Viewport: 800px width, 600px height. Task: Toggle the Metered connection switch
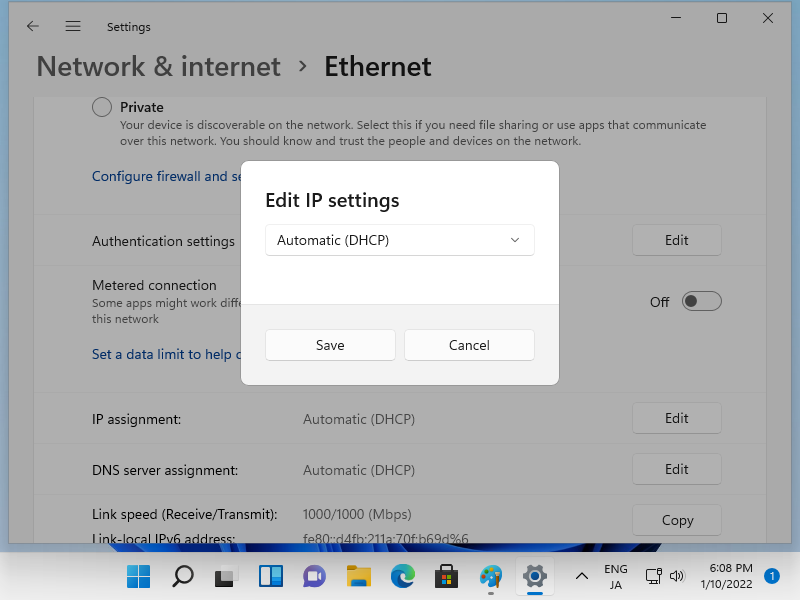click(x=701, y=301)
